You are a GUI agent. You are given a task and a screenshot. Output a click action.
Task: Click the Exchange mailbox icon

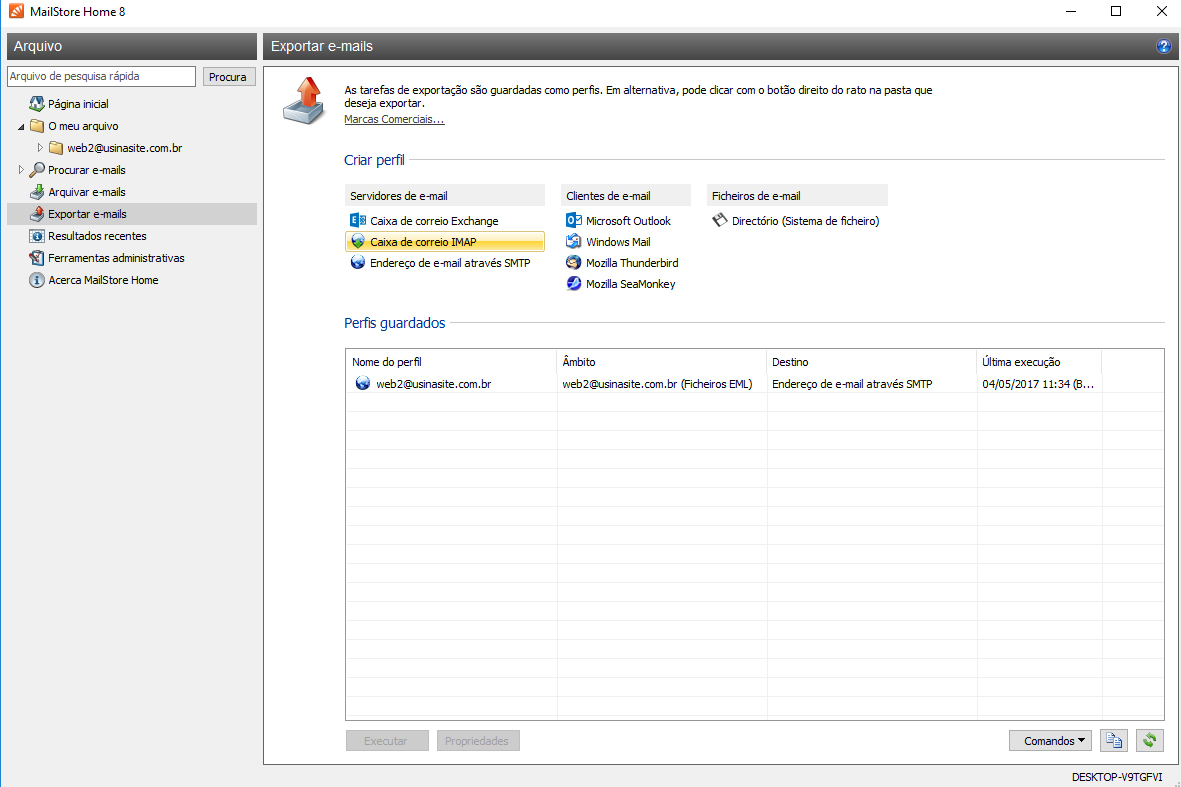[358, 221]
